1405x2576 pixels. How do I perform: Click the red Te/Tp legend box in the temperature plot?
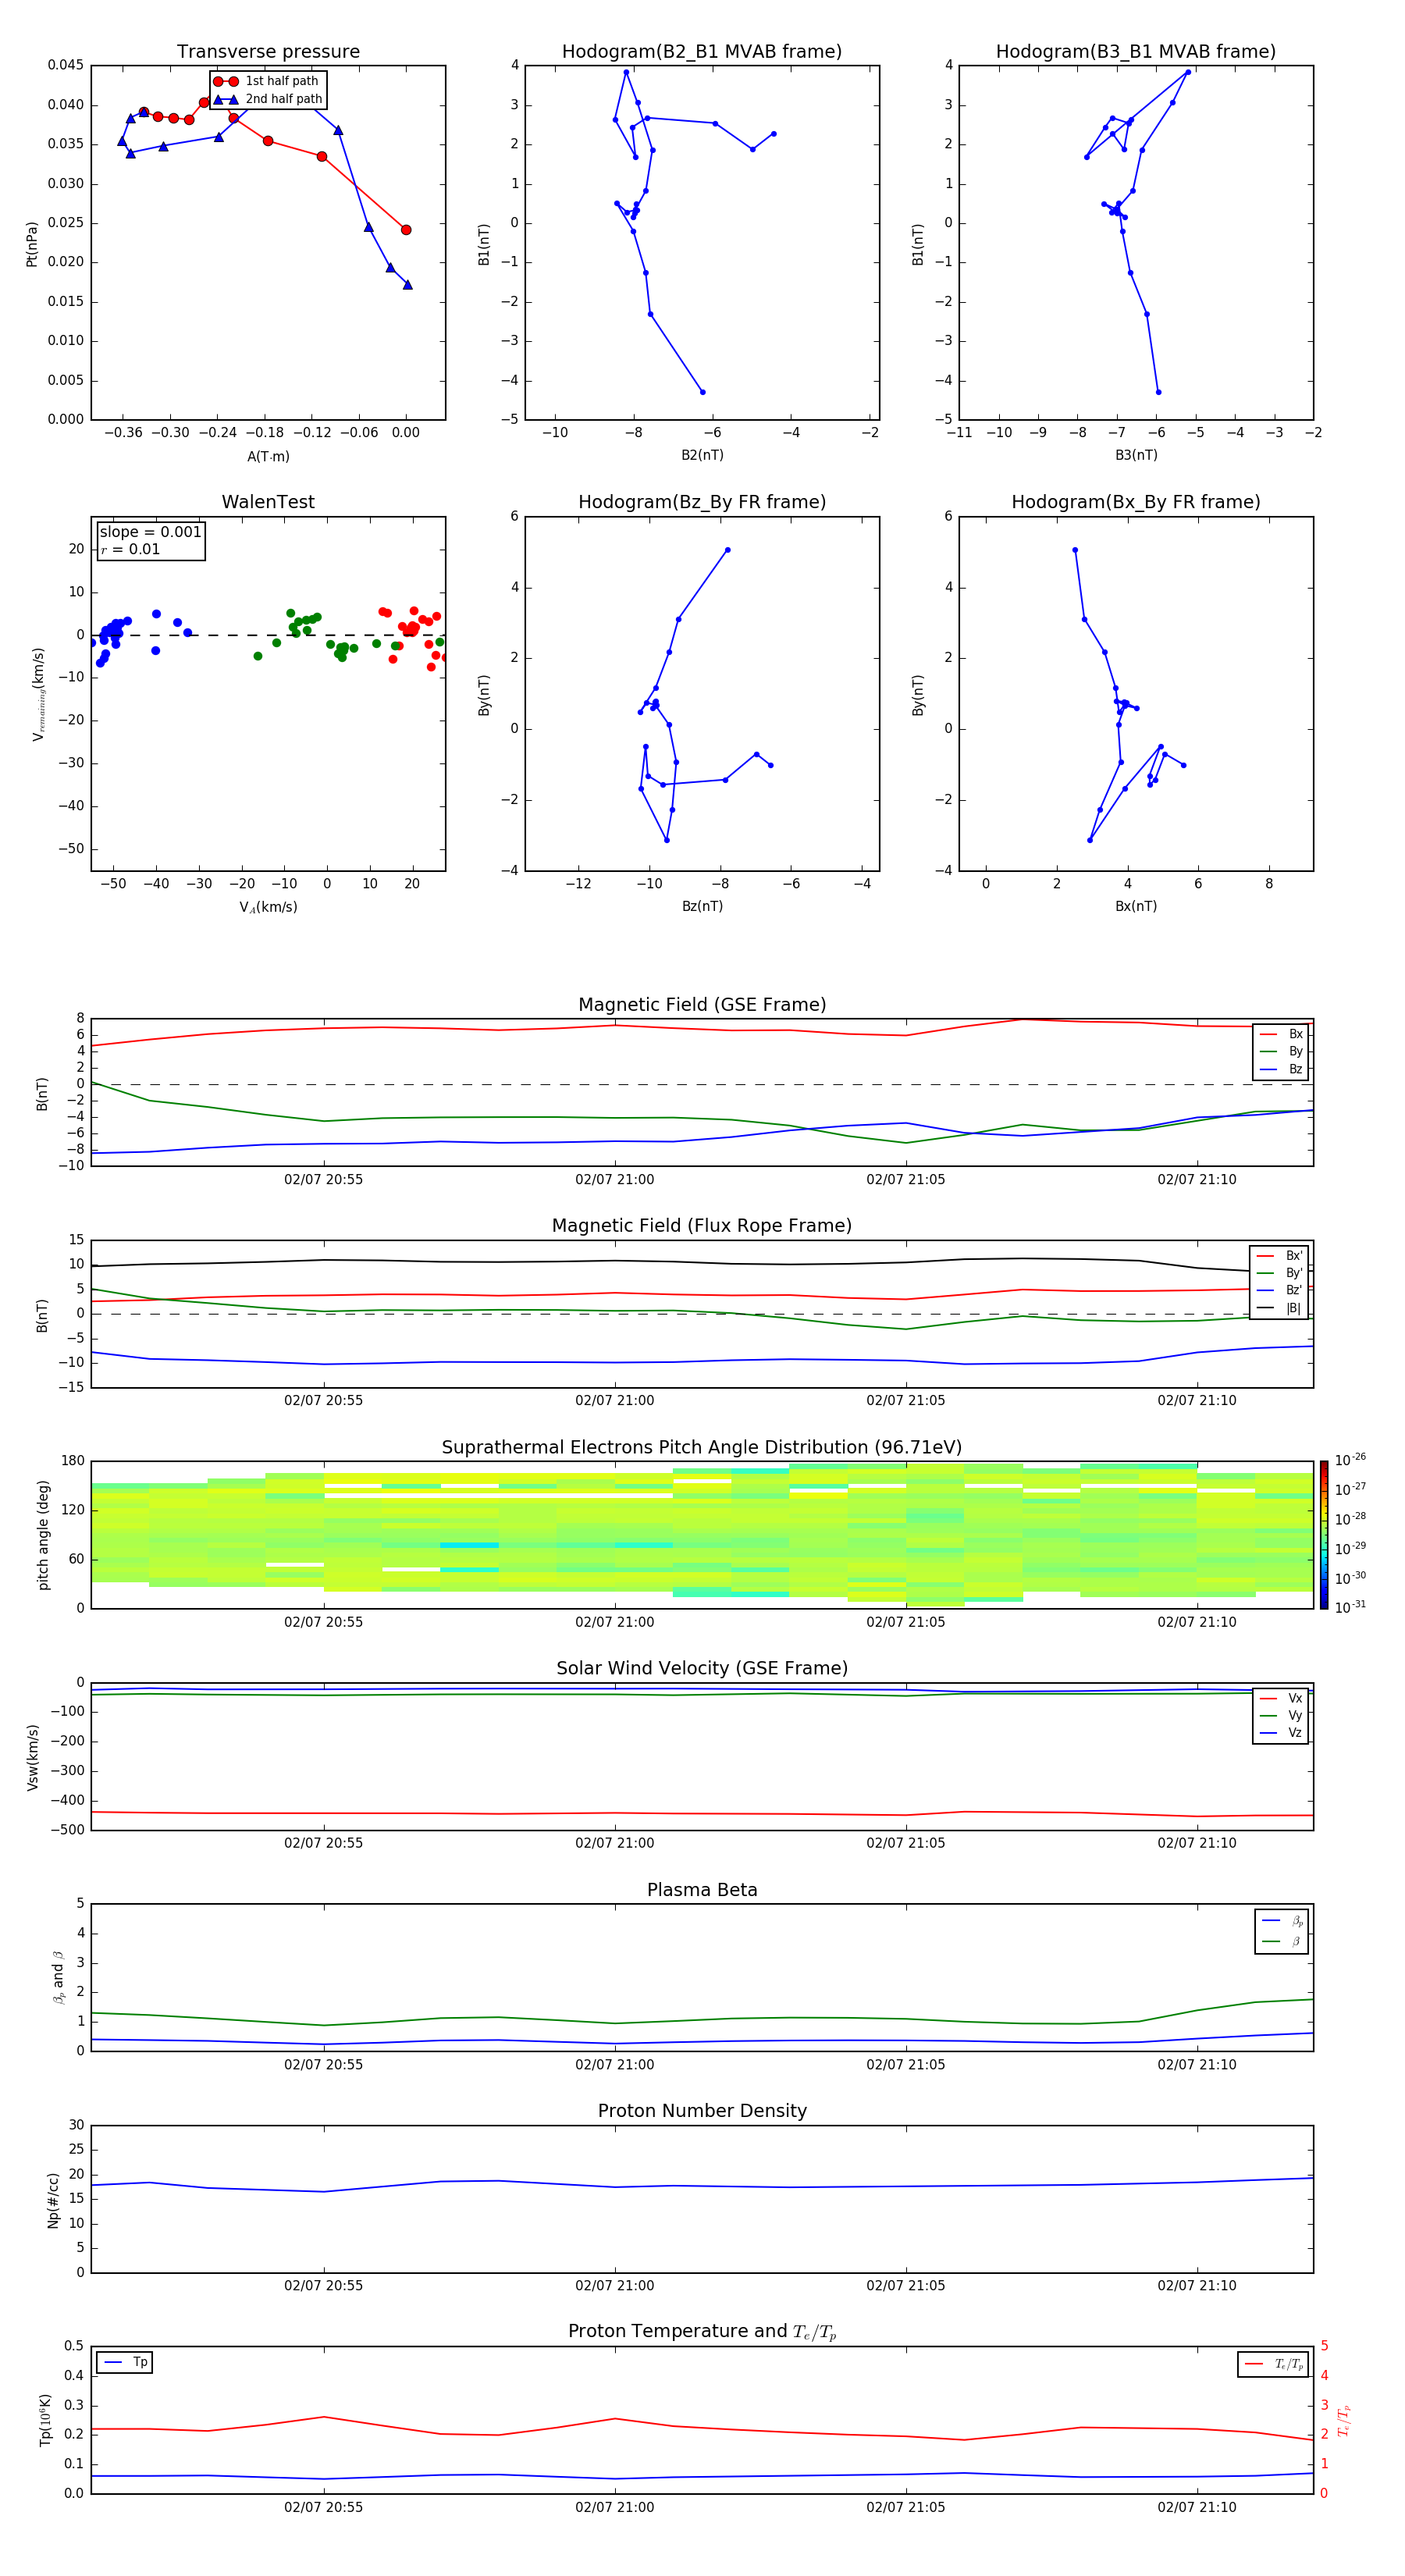[1272, 2364]
